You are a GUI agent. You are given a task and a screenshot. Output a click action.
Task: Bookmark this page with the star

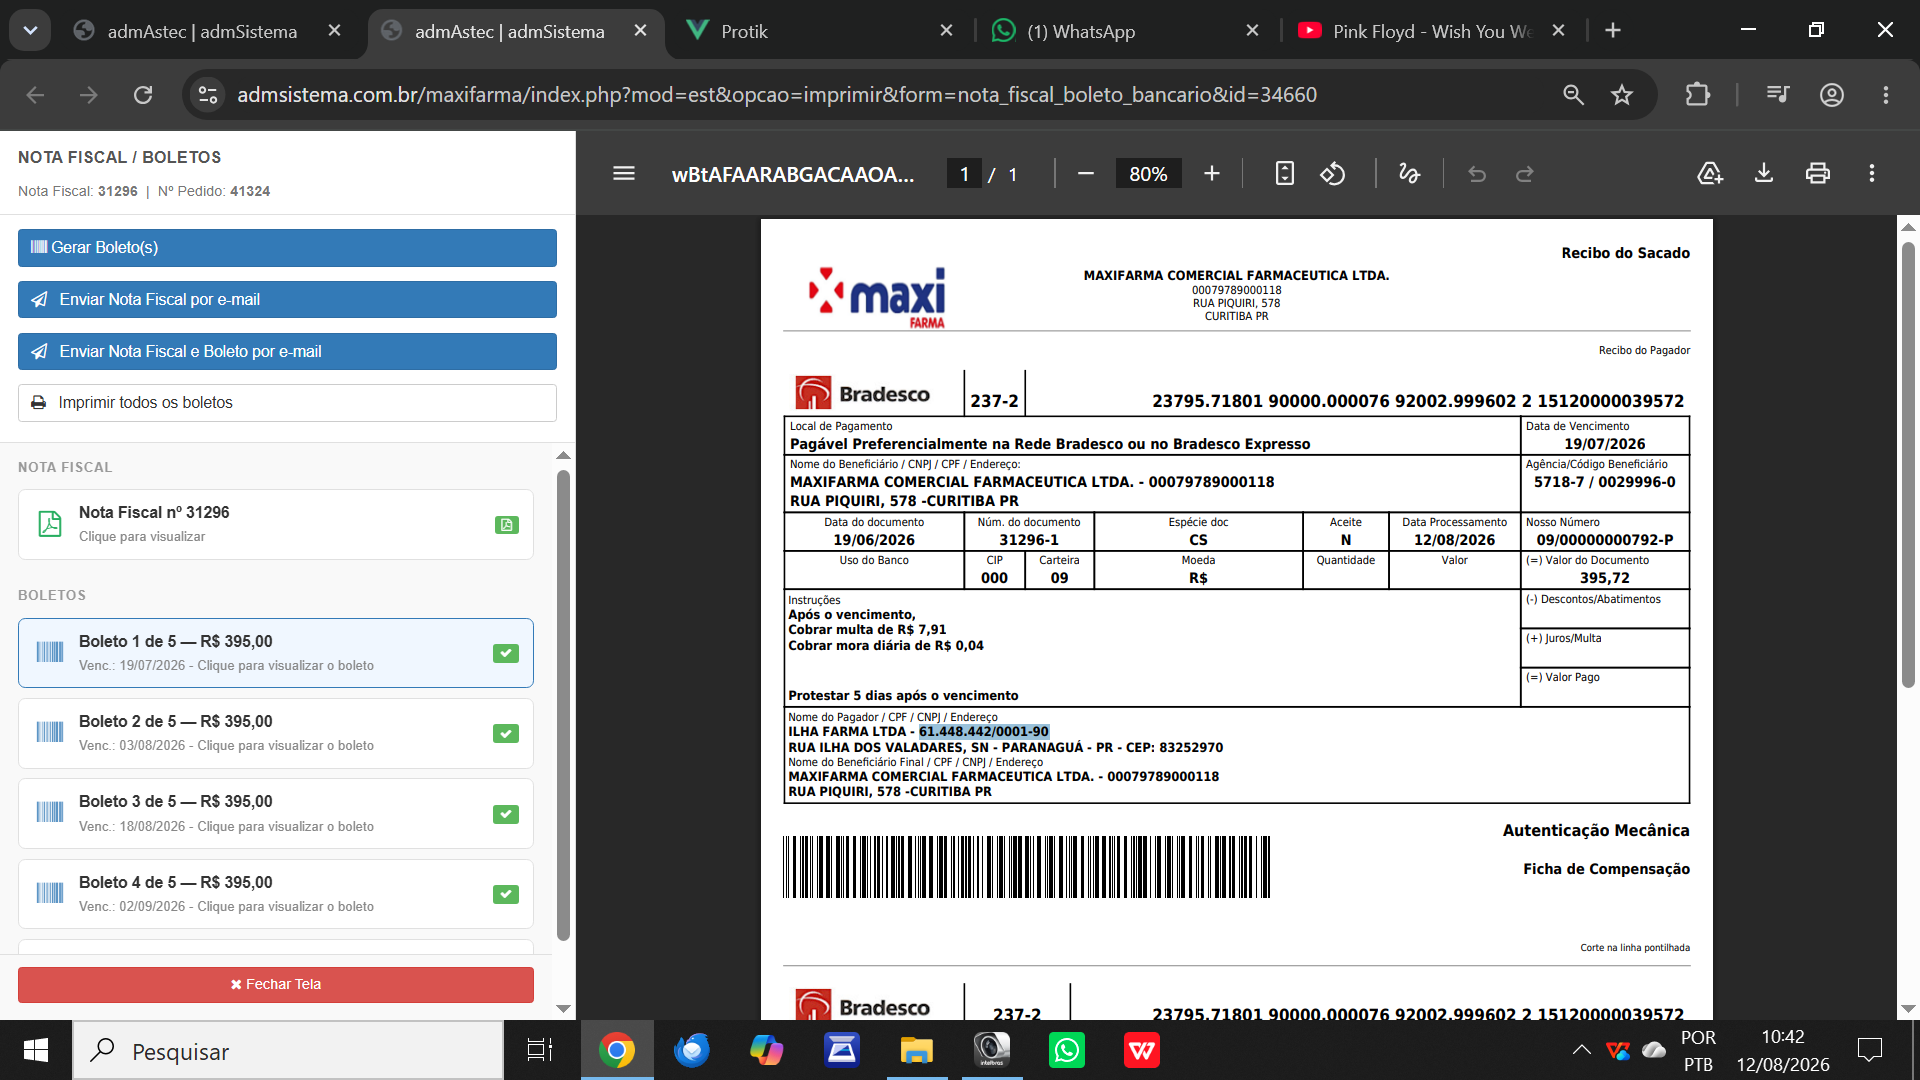pos(1622,95)
